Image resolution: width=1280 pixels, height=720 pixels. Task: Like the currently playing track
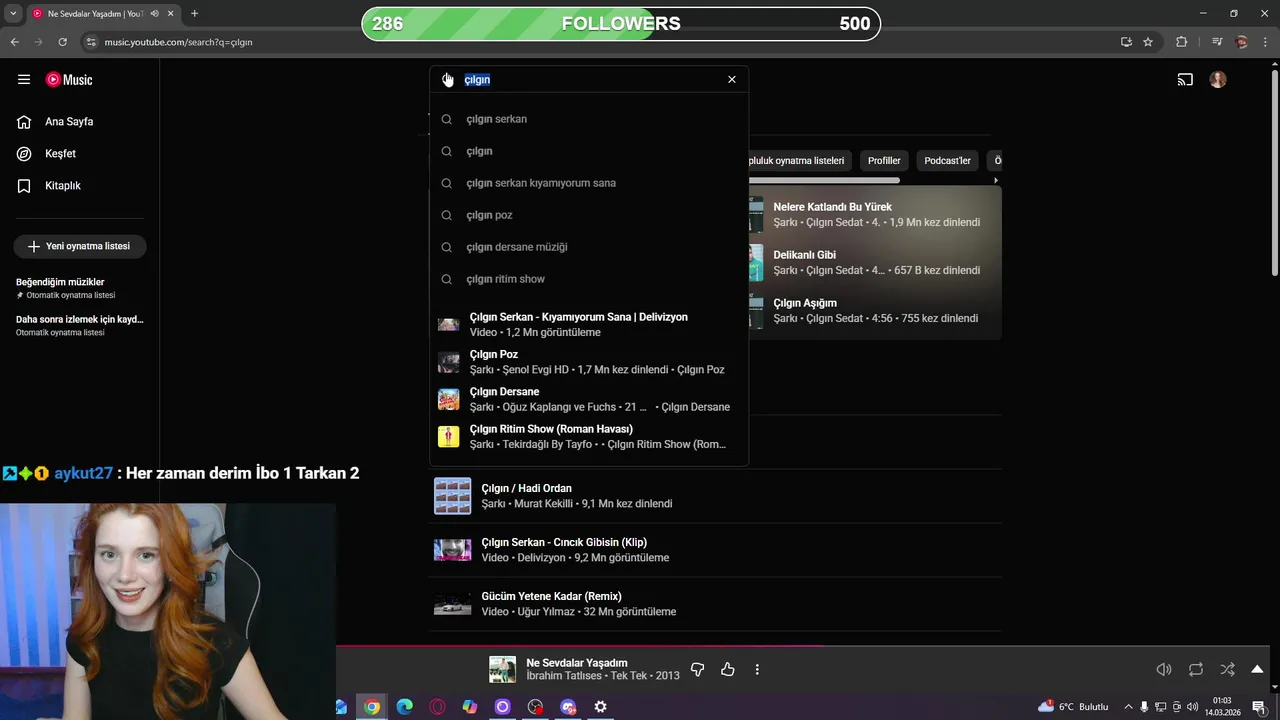point(728,669)
